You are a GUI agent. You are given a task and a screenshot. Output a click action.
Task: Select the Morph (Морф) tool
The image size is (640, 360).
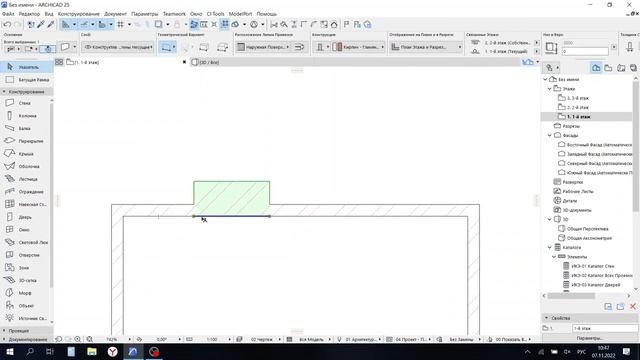(x=24, y=293)
